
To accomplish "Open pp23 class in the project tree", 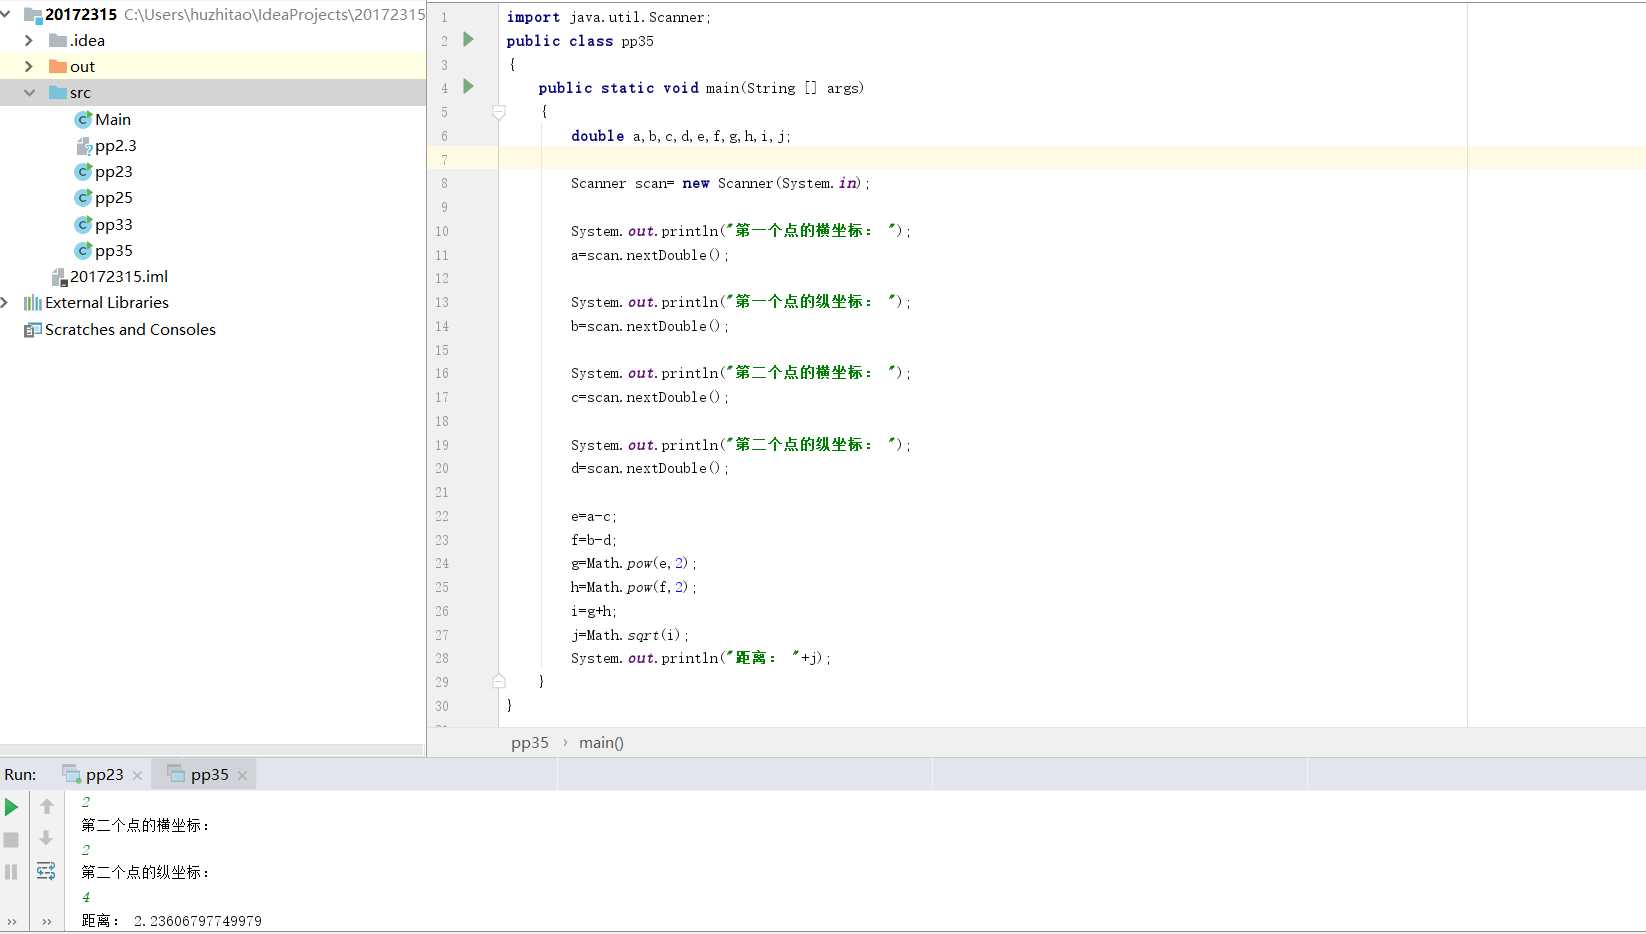I will (x=114, y=172).
